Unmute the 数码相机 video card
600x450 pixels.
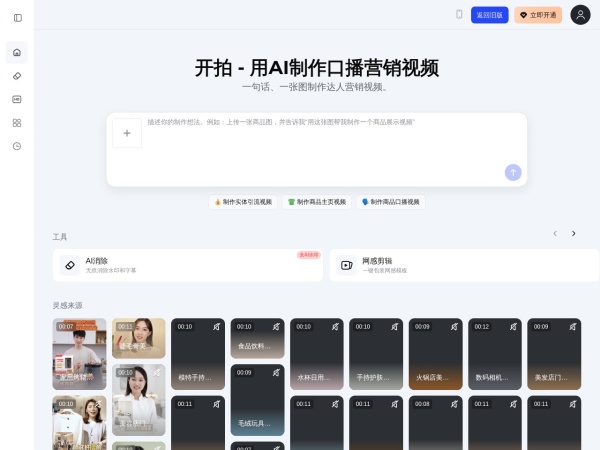click(x=514, y=327)
